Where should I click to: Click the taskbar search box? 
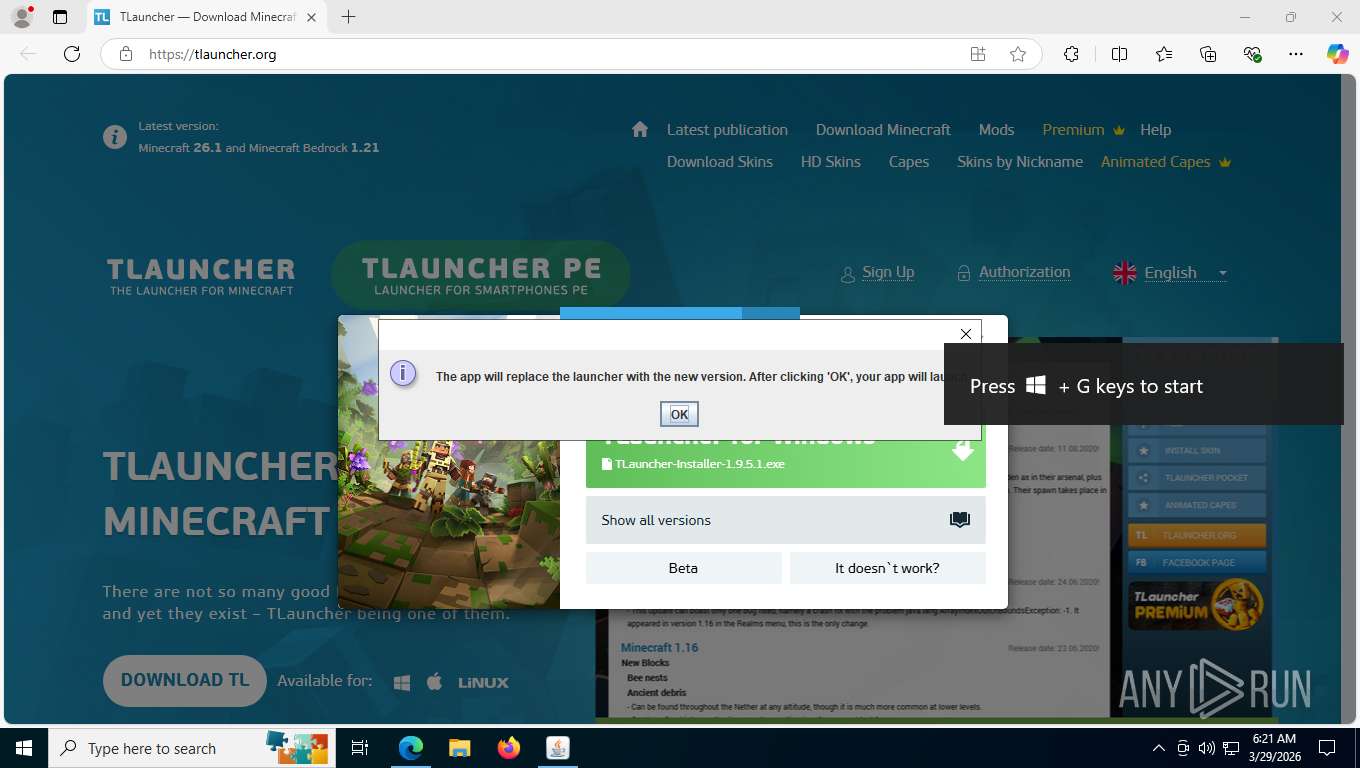(190, 748)
